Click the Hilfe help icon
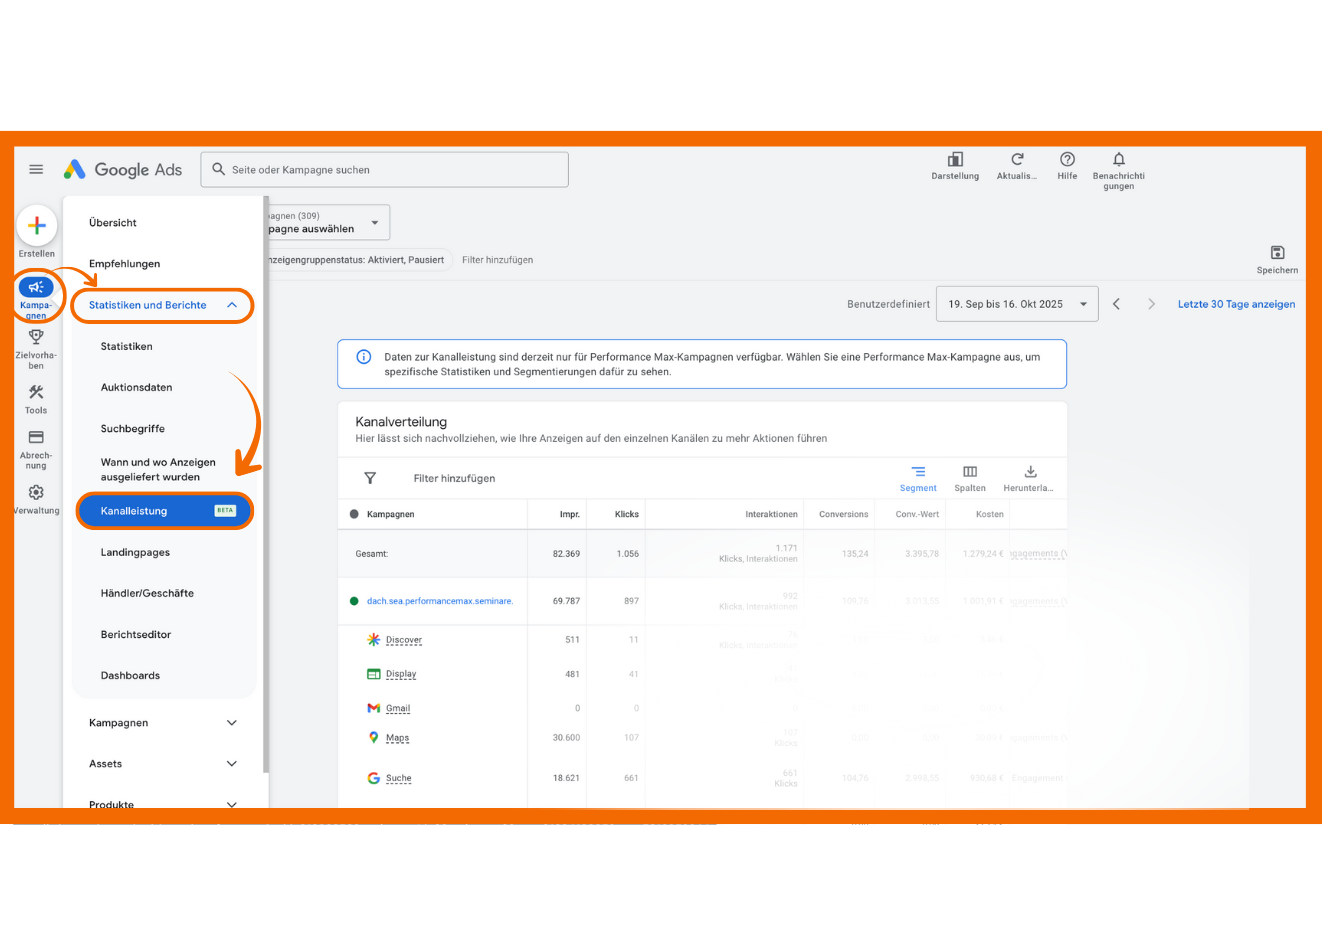 click(1067, 160)
